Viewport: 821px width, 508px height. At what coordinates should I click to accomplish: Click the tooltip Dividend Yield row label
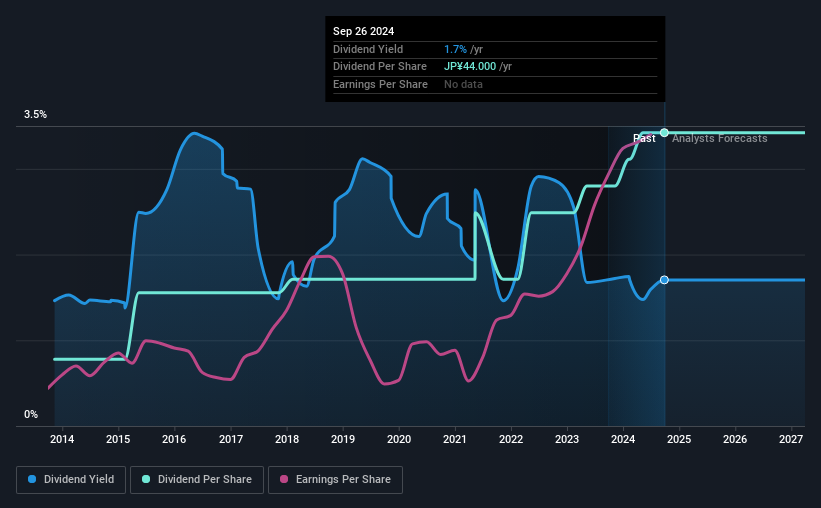coord(368,49)
